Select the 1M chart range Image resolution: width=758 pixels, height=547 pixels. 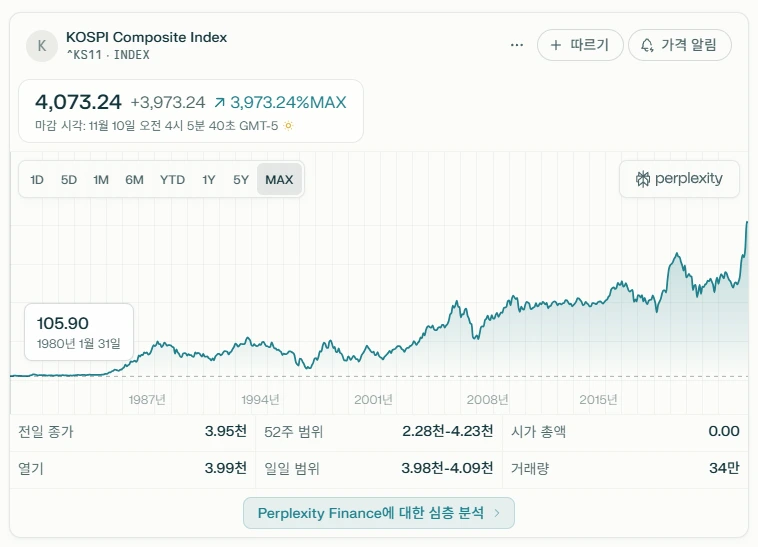point(101,180)
